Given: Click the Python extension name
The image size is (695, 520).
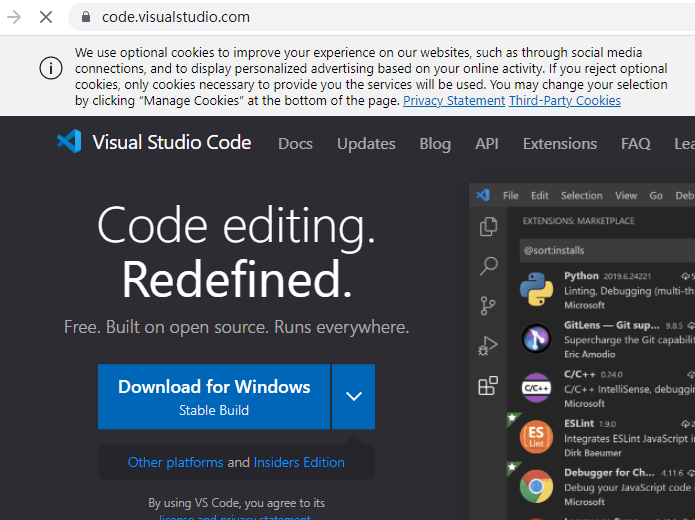Looking at the screenshot, I should click(x=581, y=276).
